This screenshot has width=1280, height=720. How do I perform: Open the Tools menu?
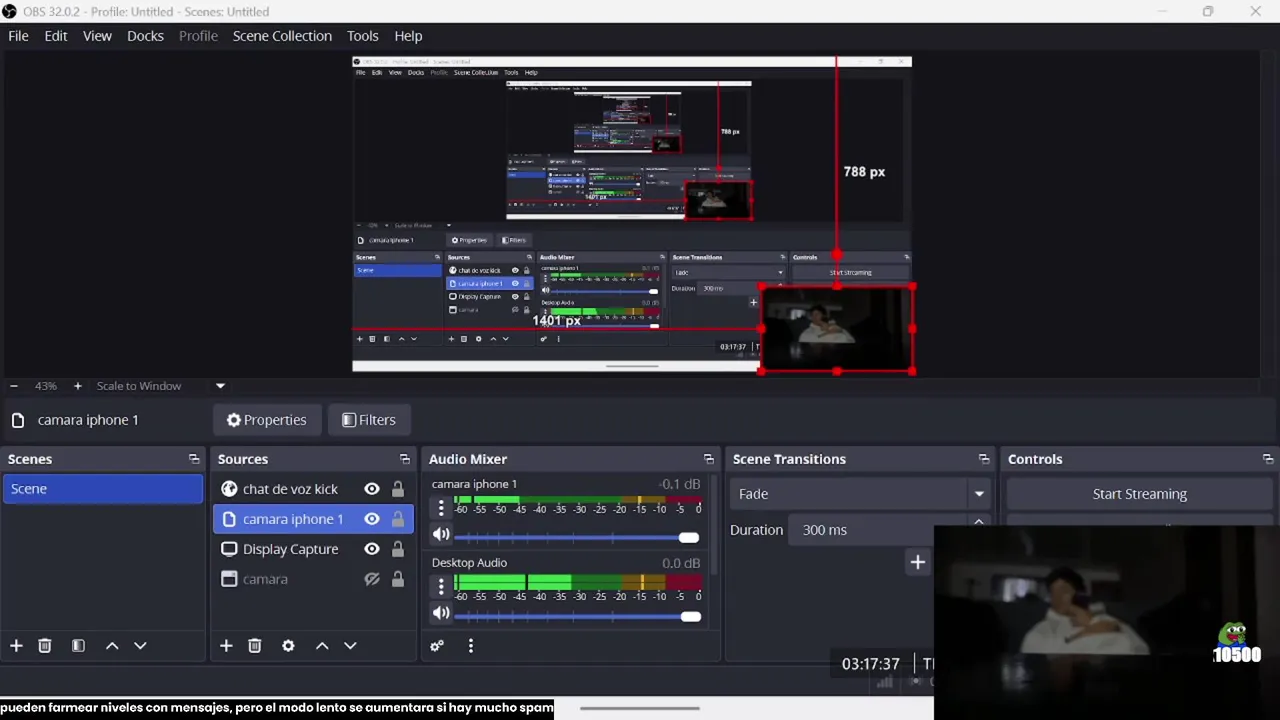(x=363, y=36)
